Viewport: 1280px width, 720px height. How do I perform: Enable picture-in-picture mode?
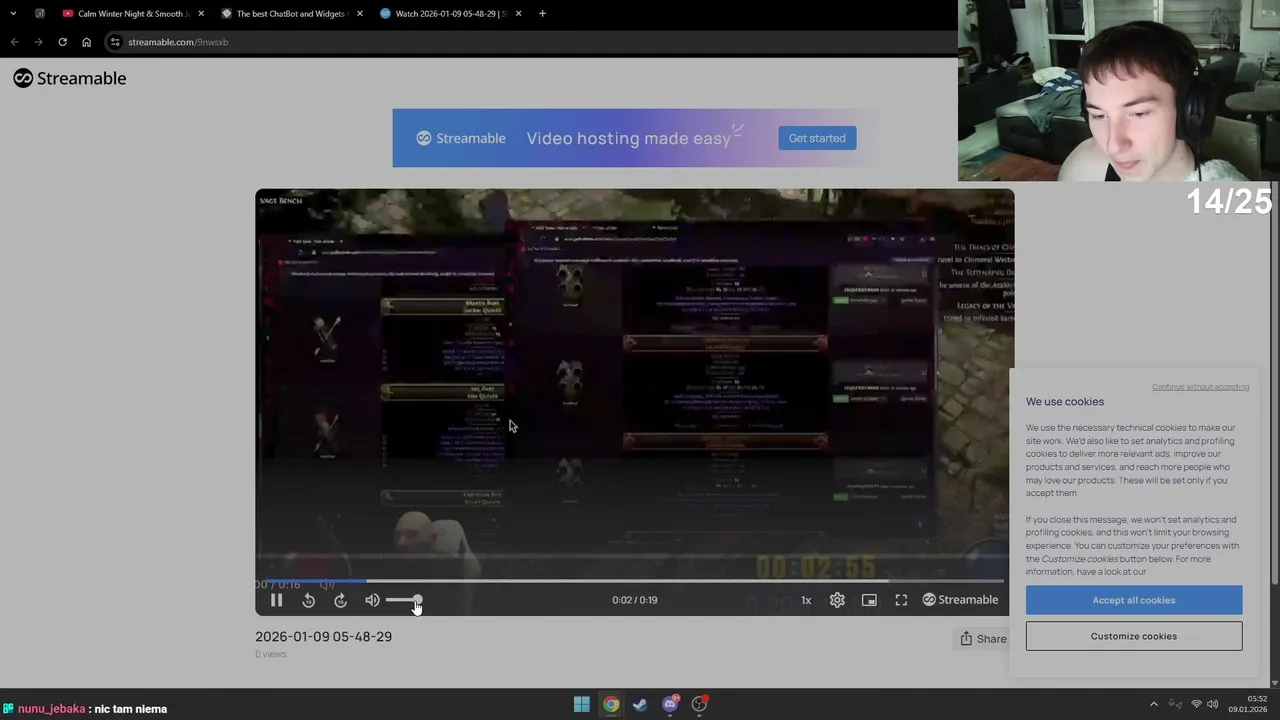[x=869, y=600]
